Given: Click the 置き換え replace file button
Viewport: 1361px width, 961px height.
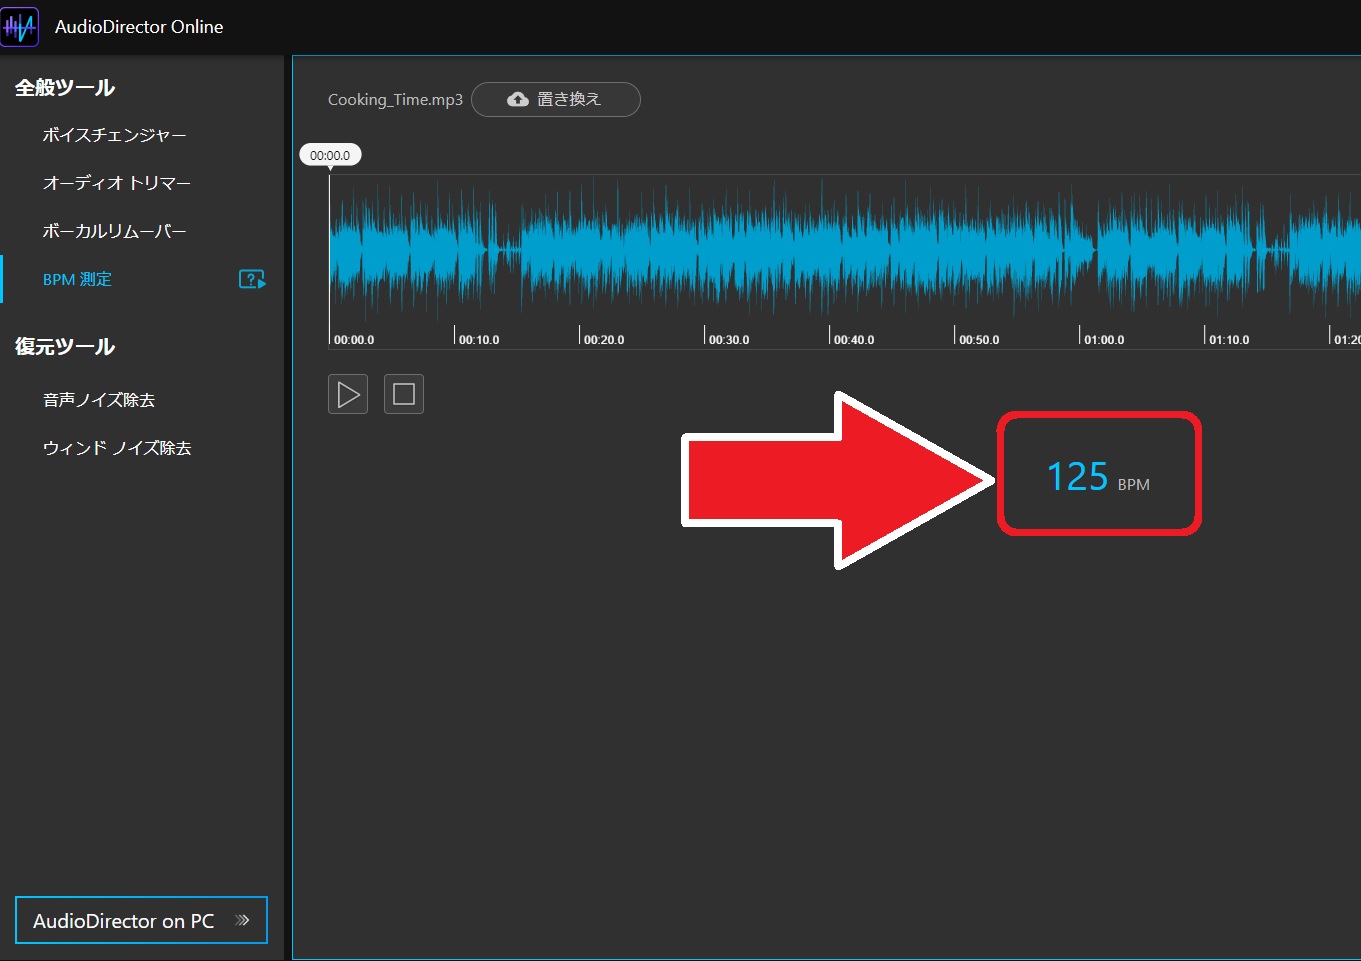Looking at the screenshot, I should click(556, 99).
